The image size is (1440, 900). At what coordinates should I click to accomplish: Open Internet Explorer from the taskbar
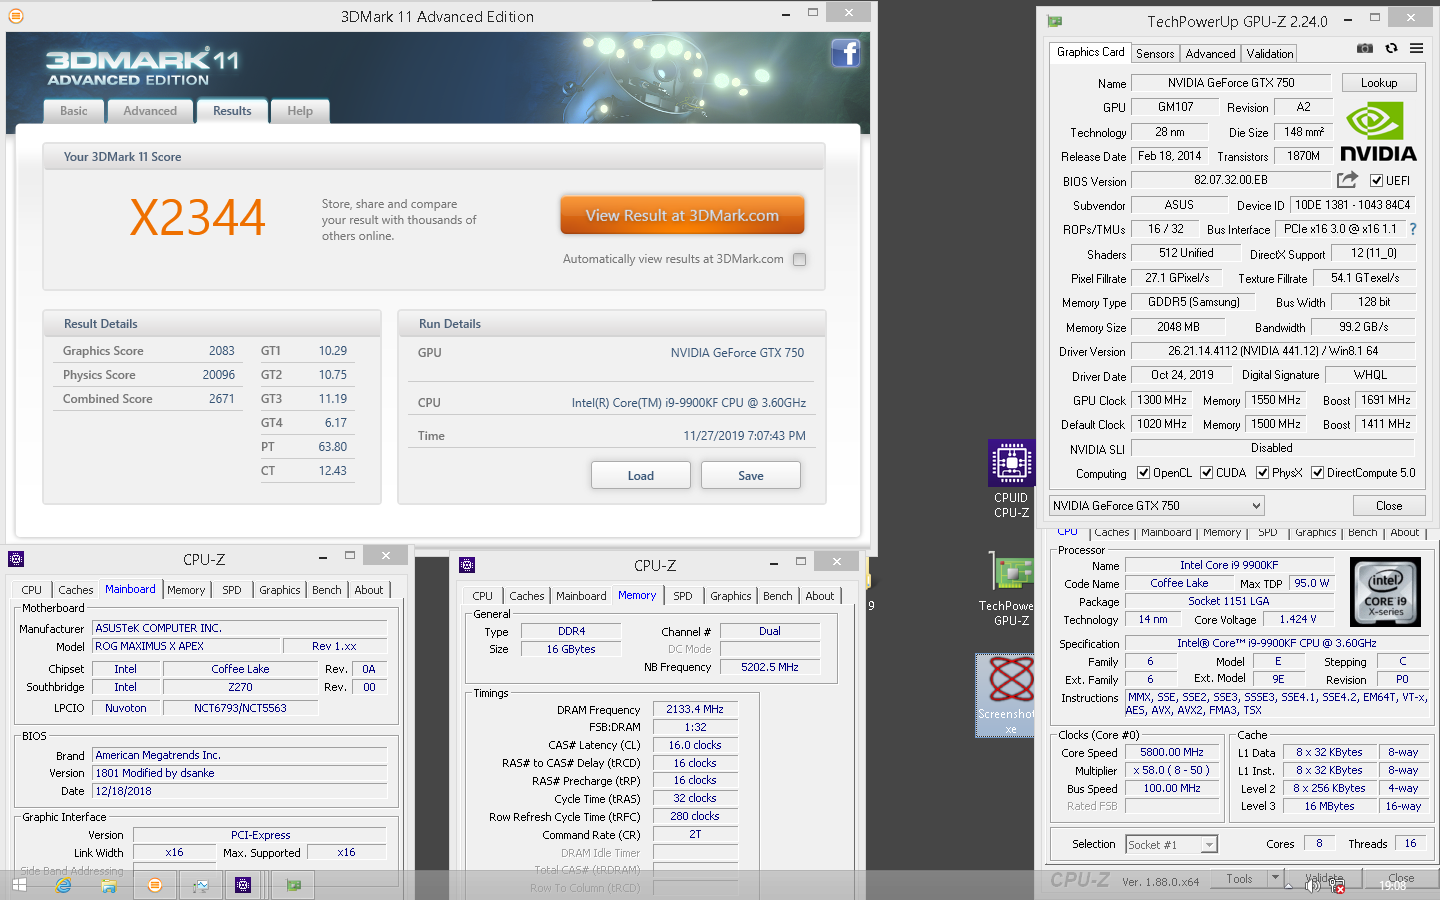tap(64, 885)
